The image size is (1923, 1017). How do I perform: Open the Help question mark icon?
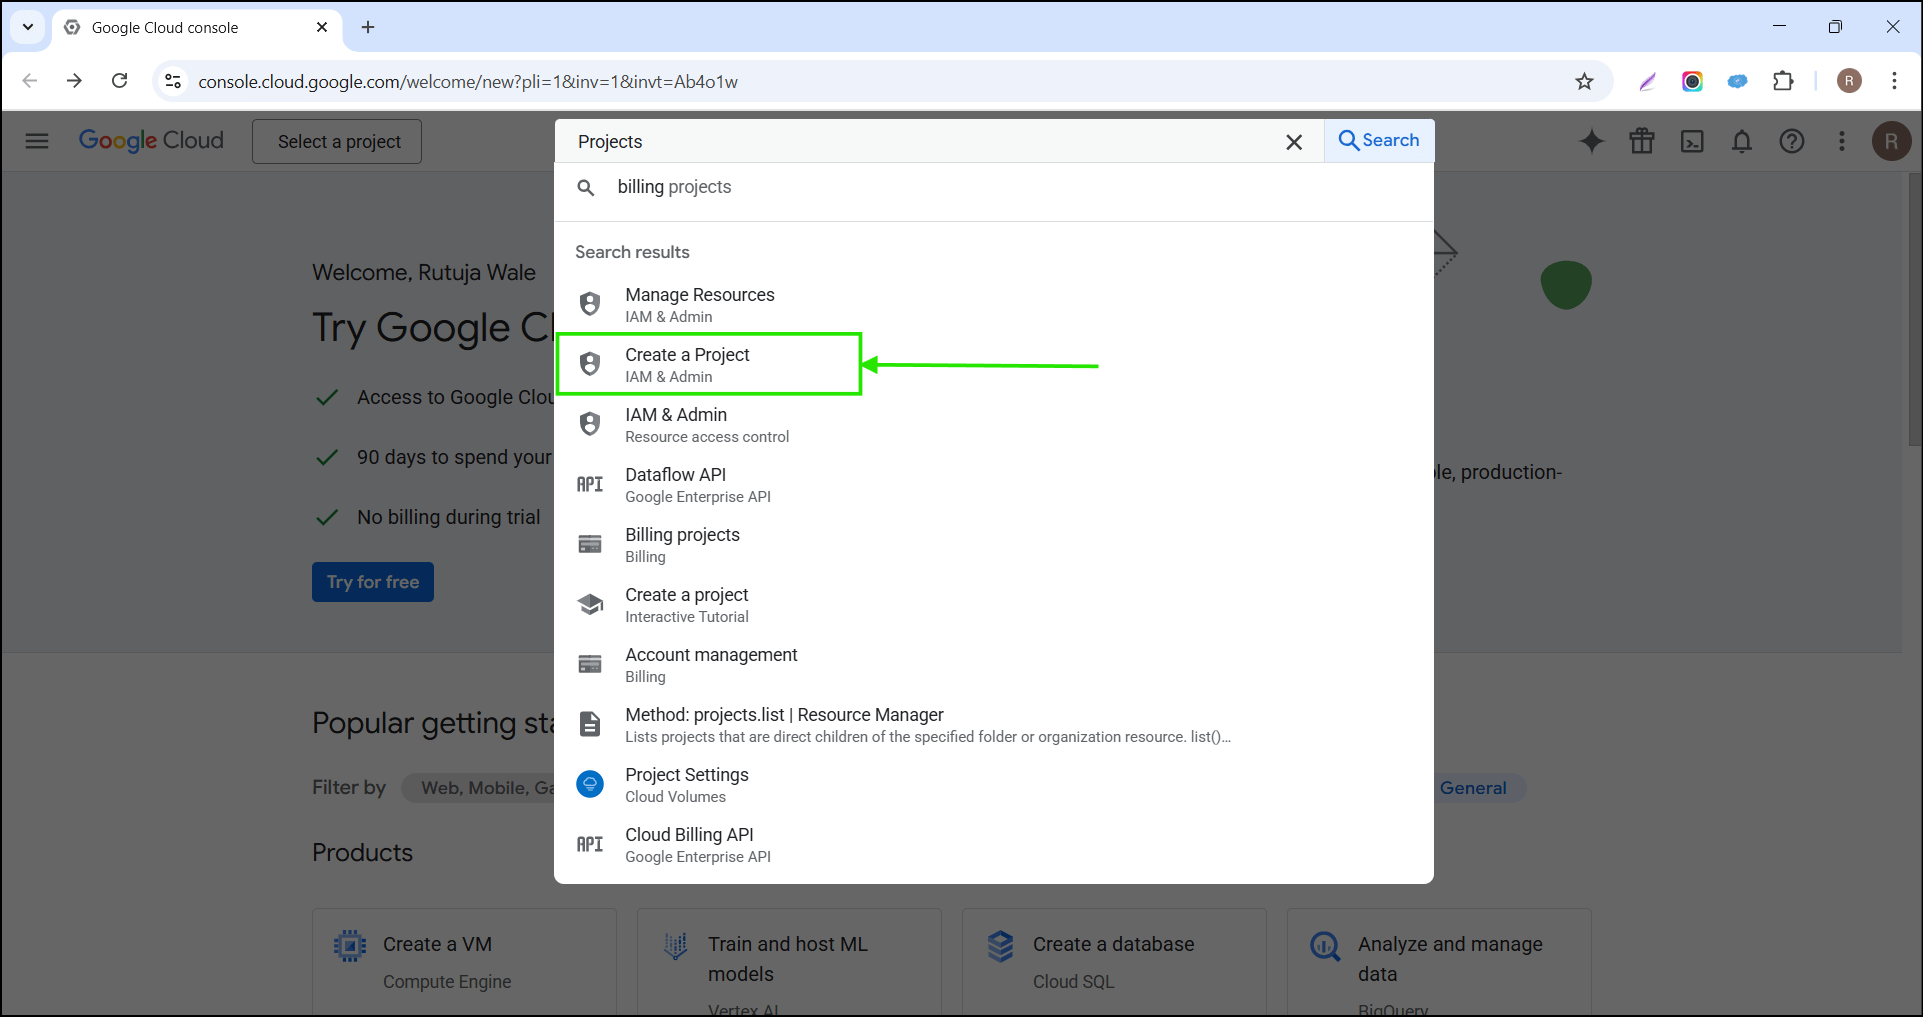(x=1791, y=141)
